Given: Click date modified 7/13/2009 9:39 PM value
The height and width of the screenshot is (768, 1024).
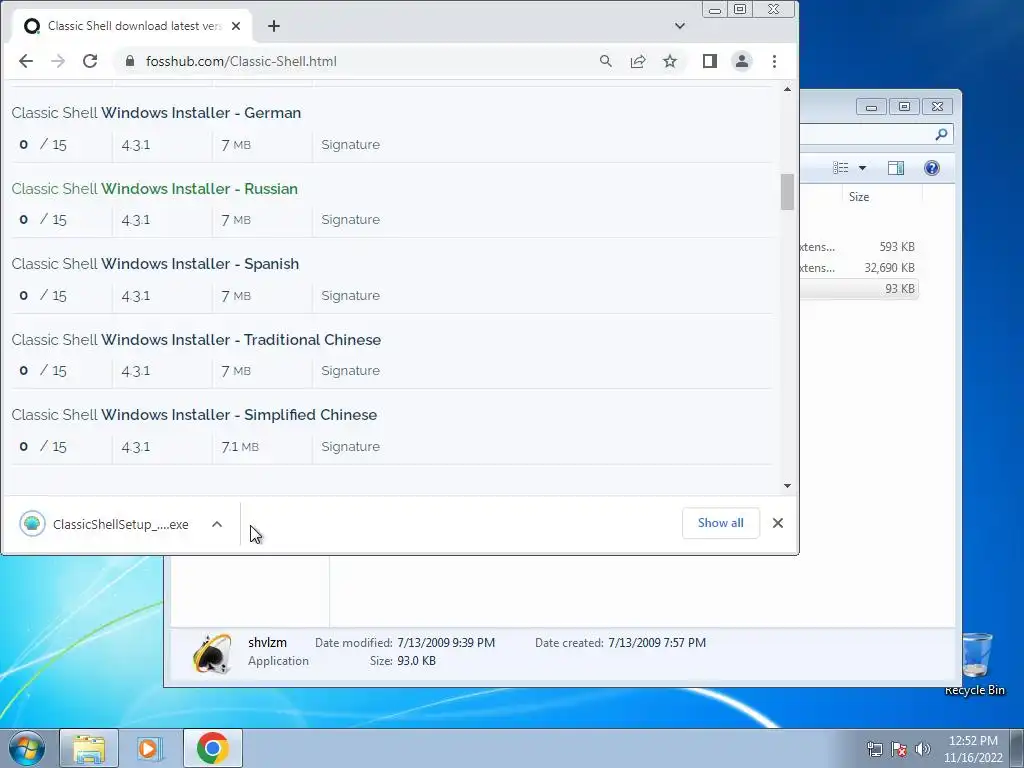Looking at the screenshot, I should (x=446, y=643).
